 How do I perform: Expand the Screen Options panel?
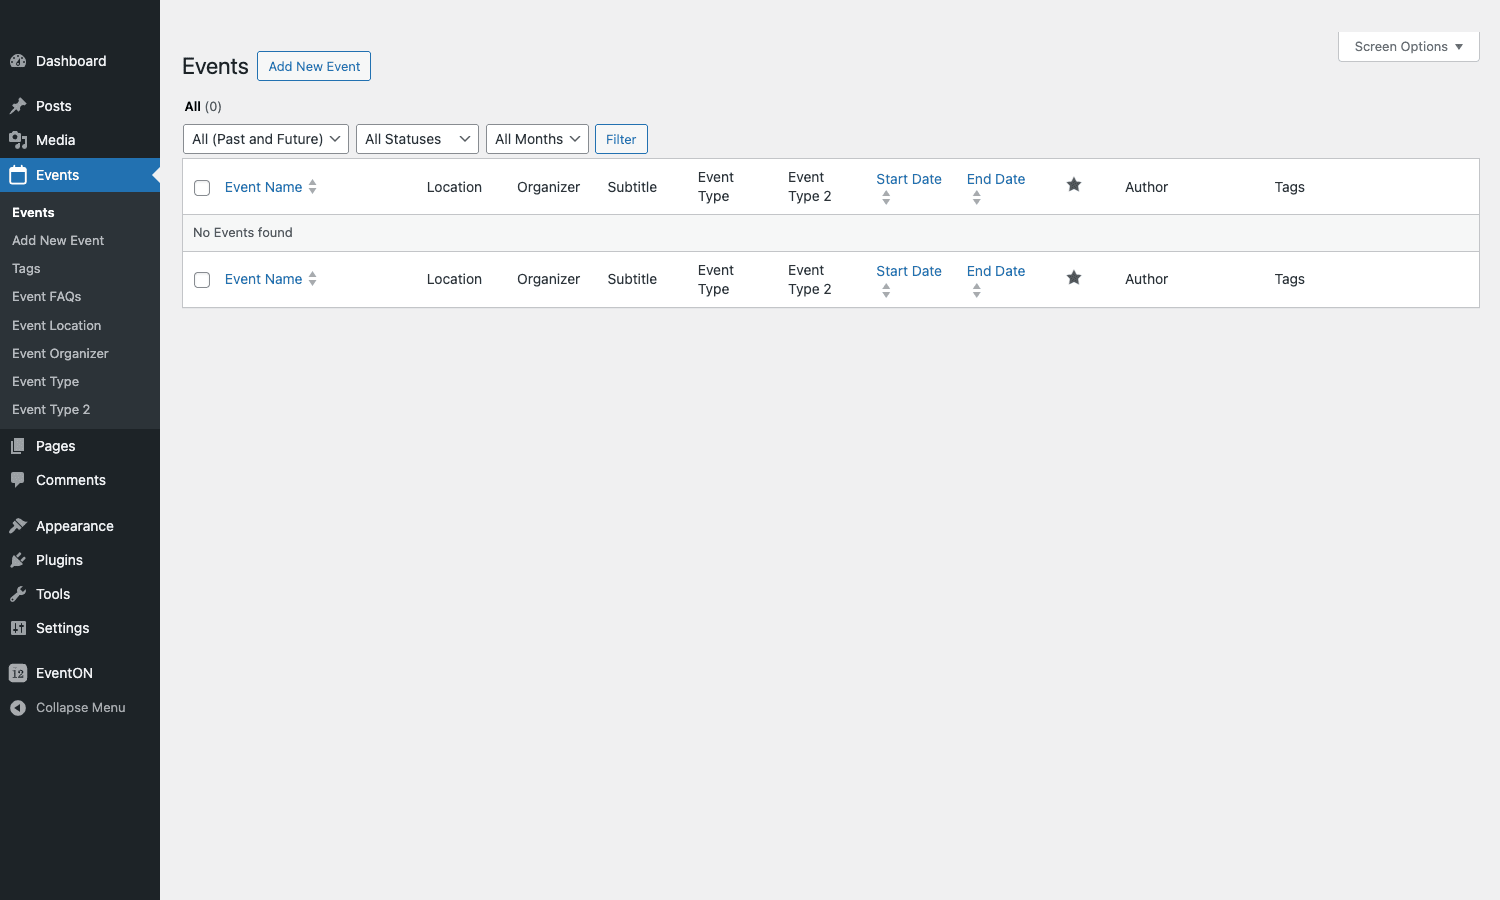(x=1408, y=47)
